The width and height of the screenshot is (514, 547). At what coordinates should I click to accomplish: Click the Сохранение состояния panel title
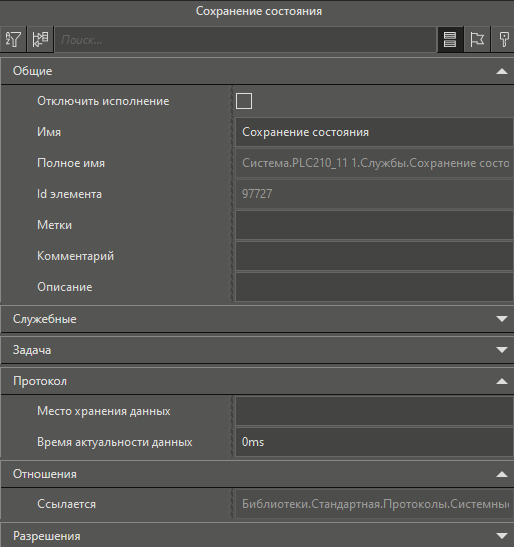click(x=259, y=11)
